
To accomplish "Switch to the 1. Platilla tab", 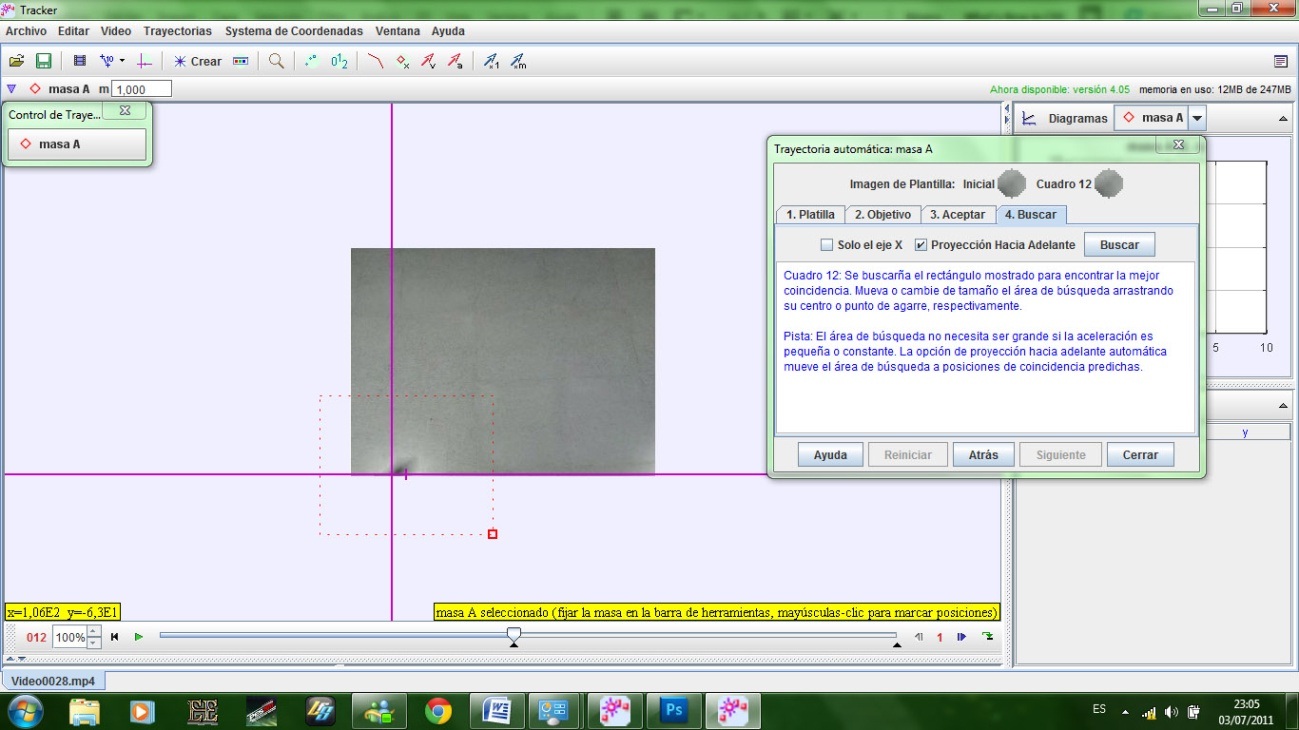I will pos(812,214).
